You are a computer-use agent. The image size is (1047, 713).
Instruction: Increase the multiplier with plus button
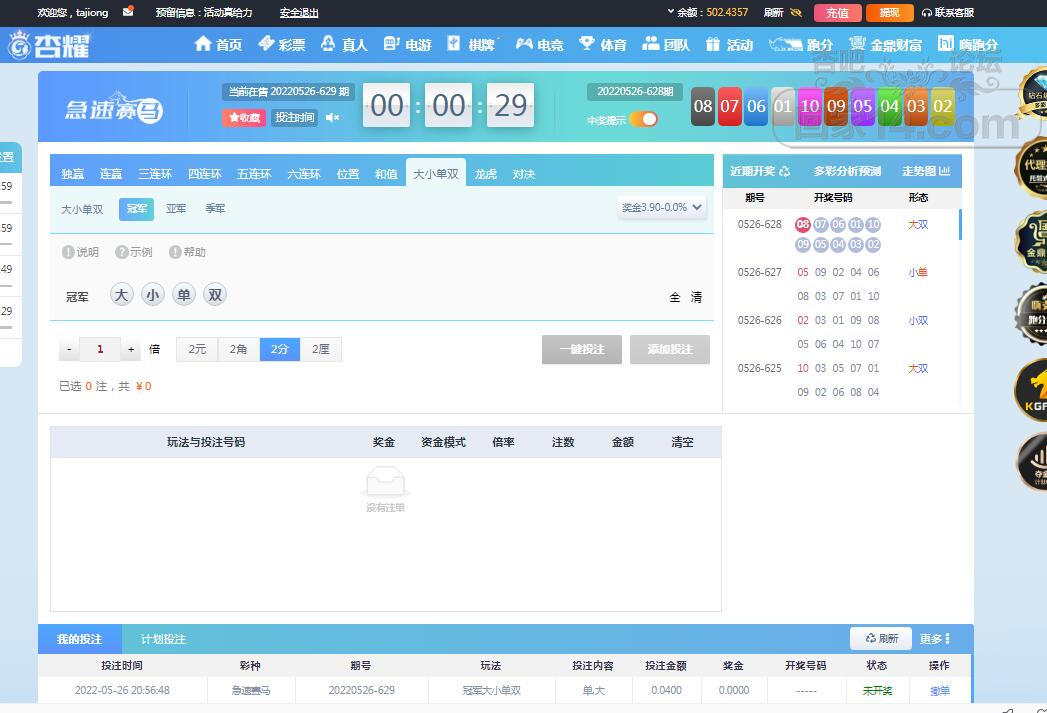pos(131,349)
